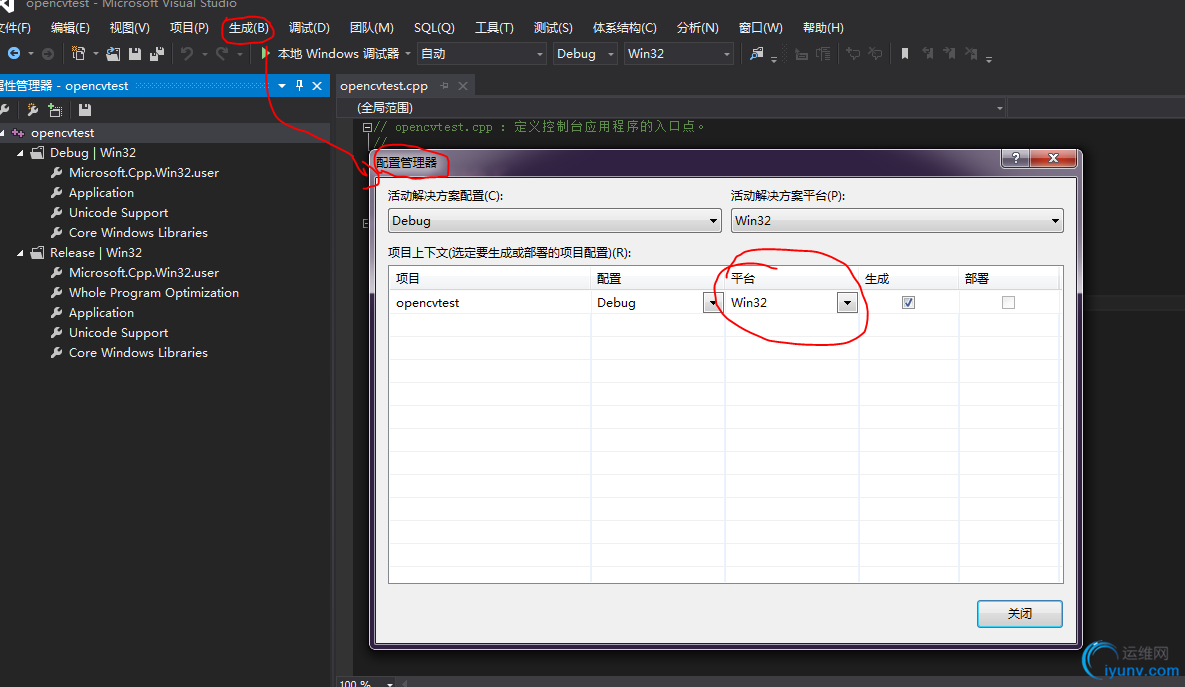Select Application under Release | Win32
The width and height of the screenshot is (1185, 687).
point(101,313)
